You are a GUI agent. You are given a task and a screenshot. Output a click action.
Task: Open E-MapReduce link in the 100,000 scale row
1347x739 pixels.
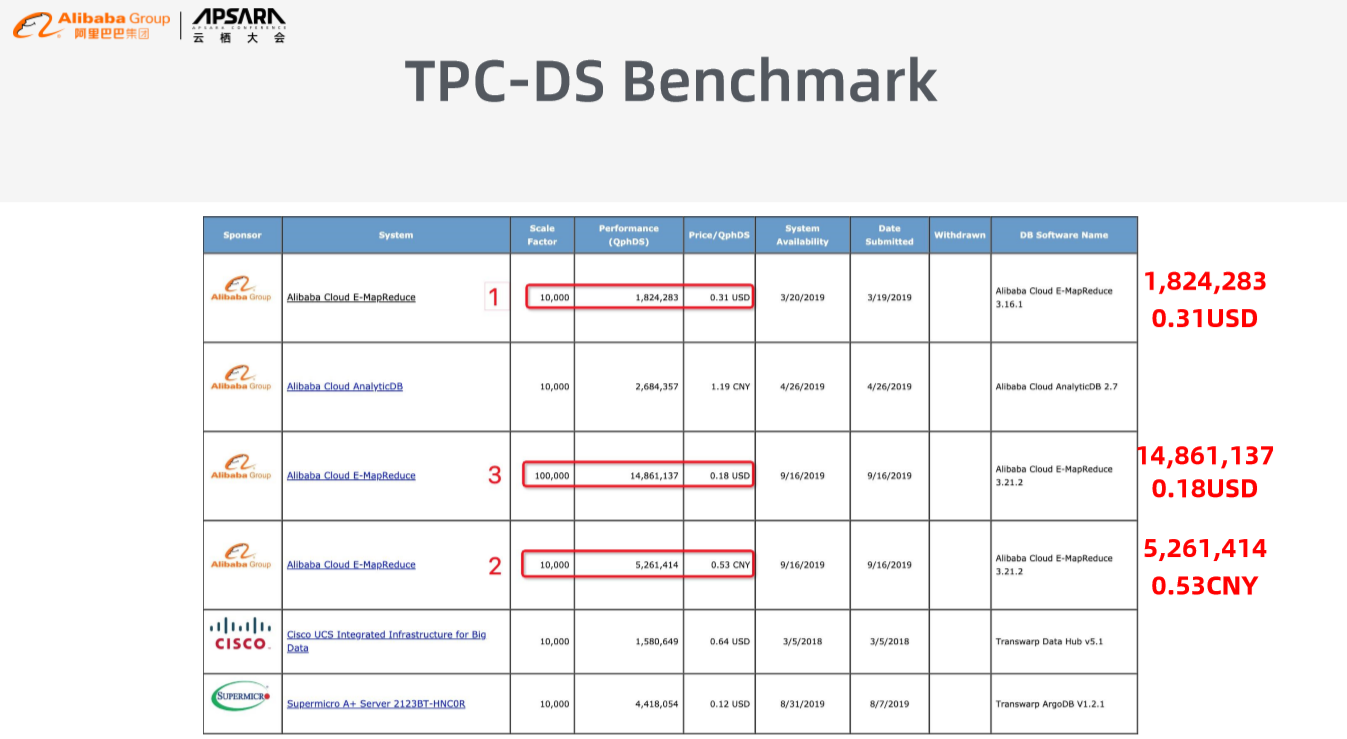click(351, 475)
